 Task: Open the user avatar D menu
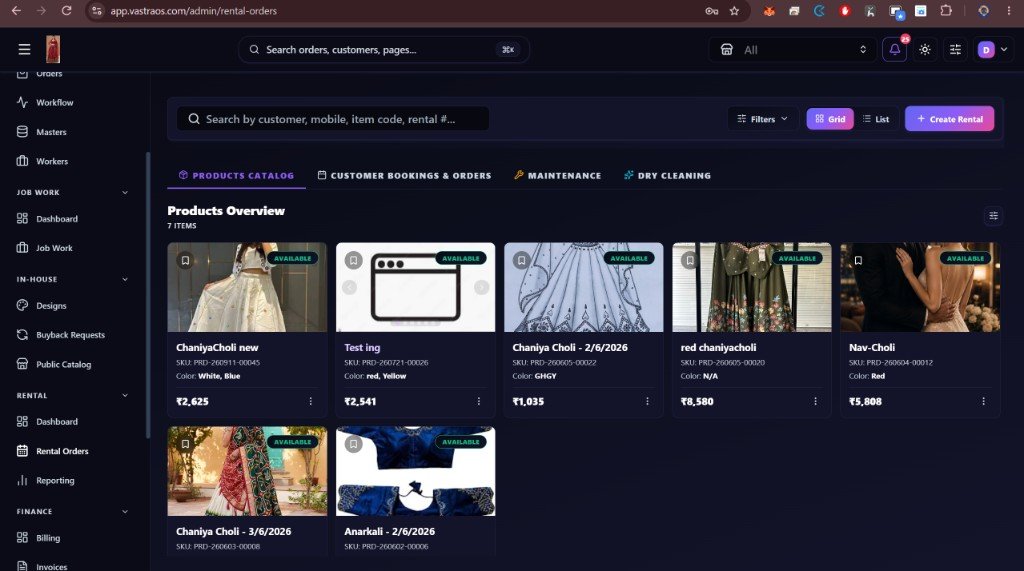993,50
